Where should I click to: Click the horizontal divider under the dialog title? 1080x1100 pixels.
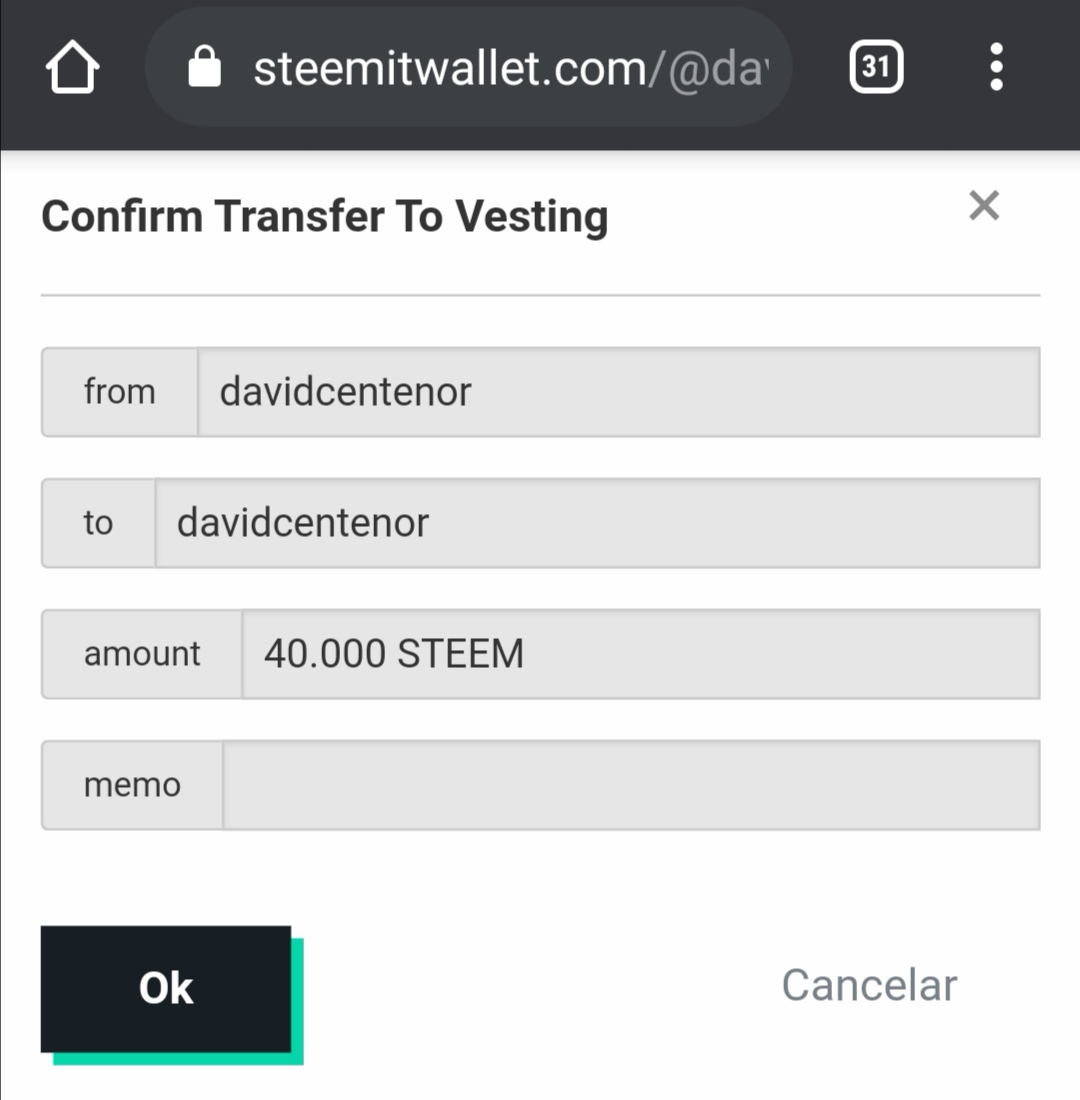(540, 295)
